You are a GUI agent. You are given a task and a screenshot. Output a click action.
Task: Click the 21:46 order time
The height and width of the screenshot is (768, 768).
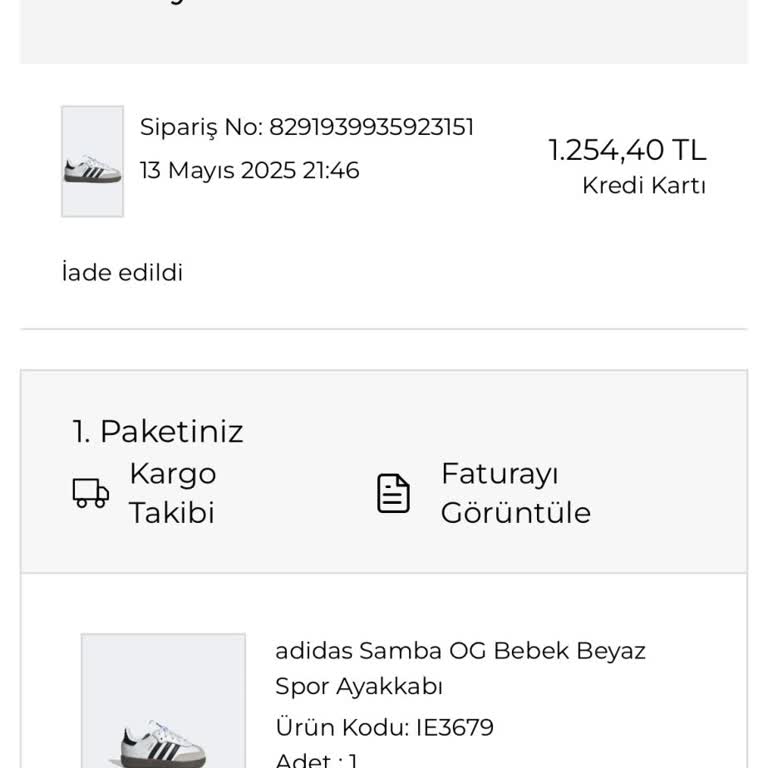(330, 170)
